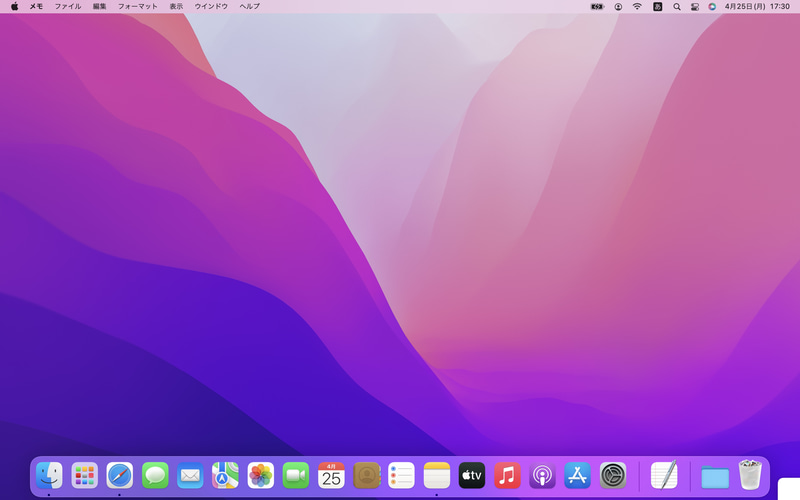The width and height of the screenshot is (800, 500).
Task: Start FaceTime from the Dock
Action: click(x=296, y=476)
